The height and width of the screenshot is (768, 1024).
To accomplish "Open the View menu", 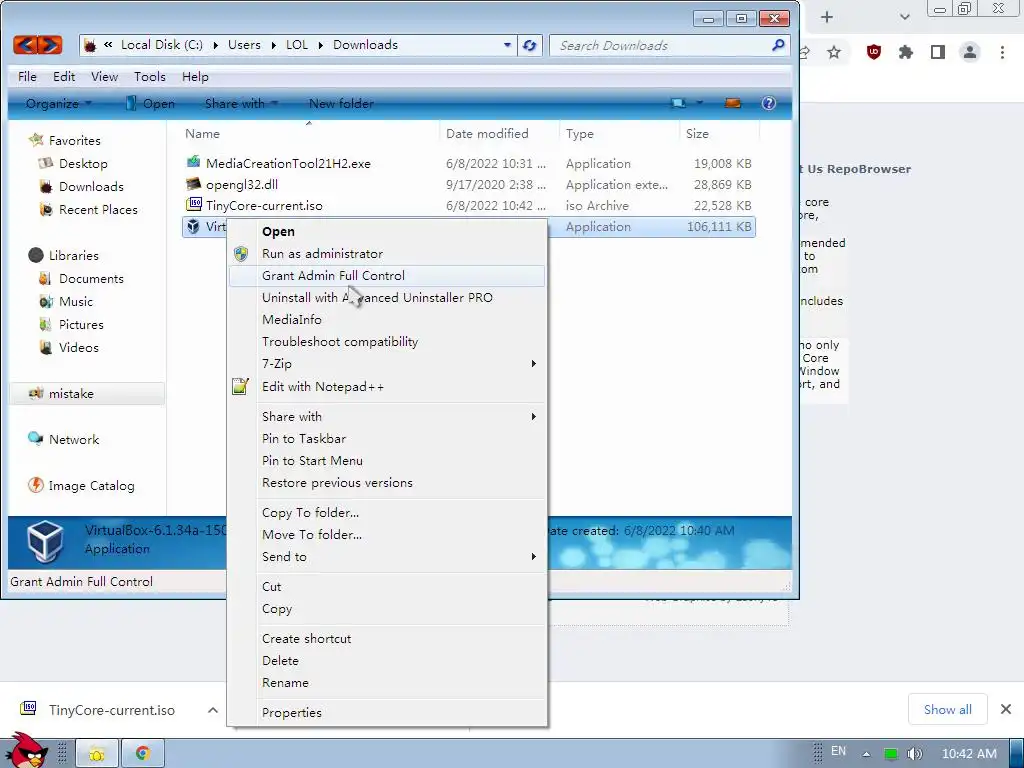I will click(104, 76).
